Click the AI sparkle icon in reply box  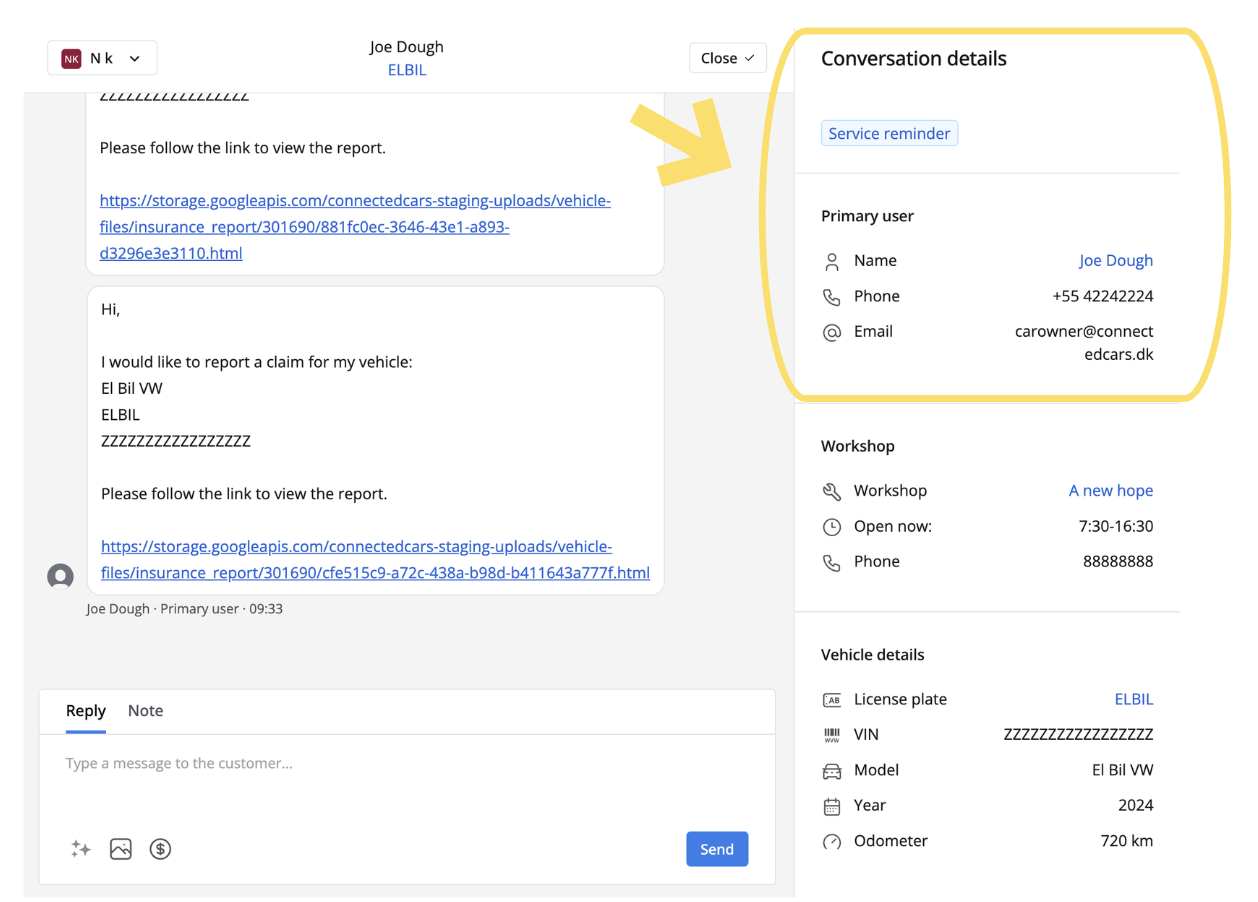pos(81,849)
